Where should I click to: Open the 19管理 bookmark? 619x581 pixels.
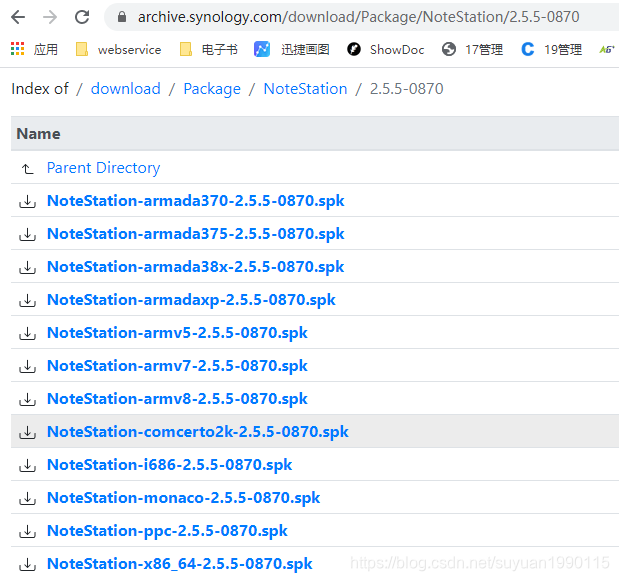coord(551,49)
